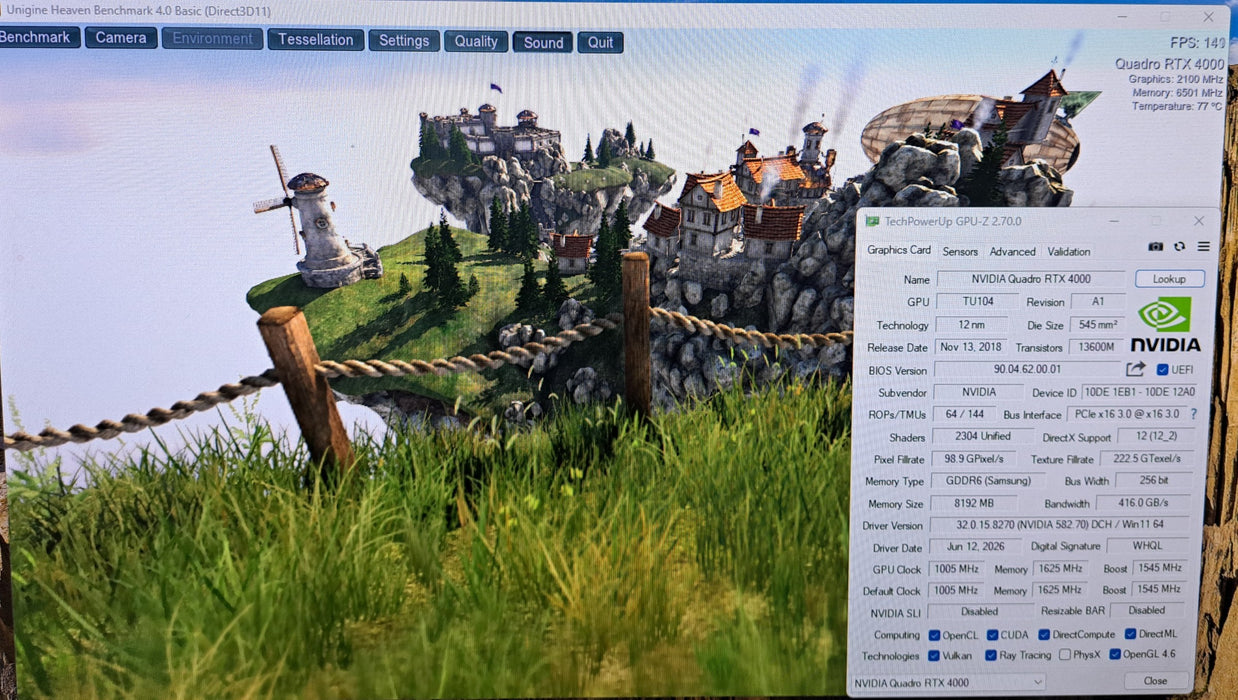
Task: Click the BIOS export share icon
Action: pyautogui.click(x=1135, y=369)
